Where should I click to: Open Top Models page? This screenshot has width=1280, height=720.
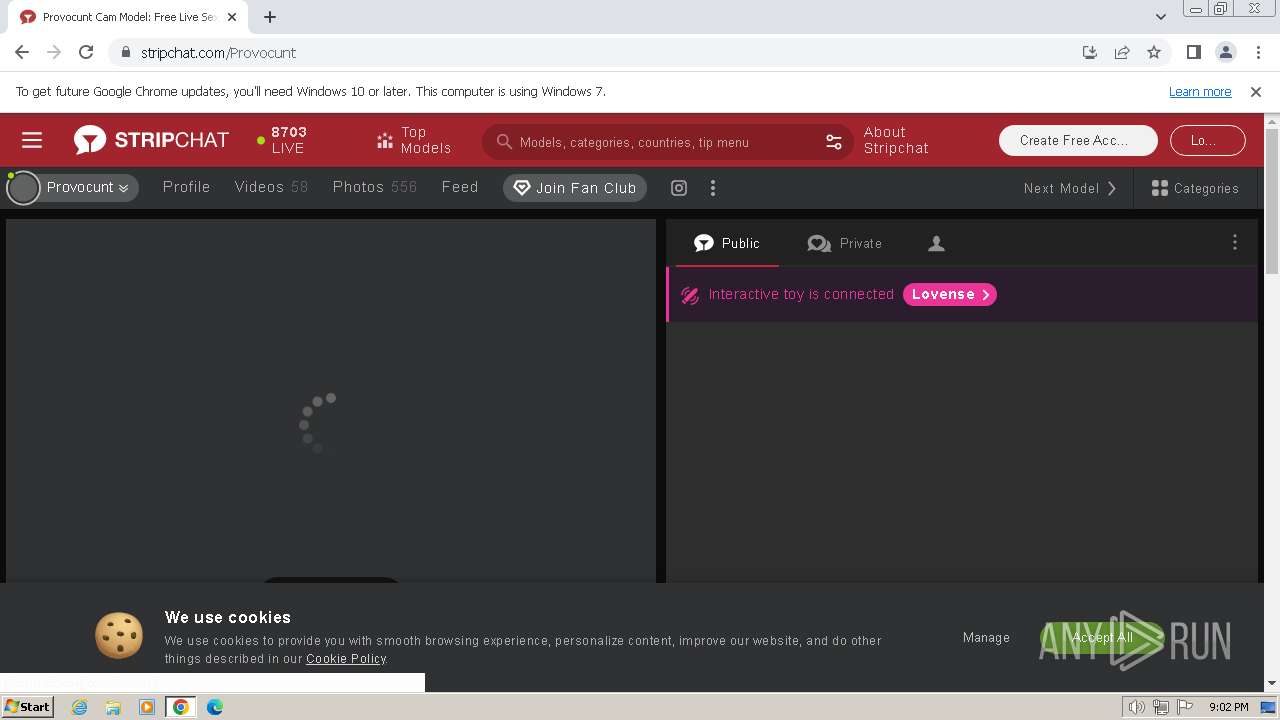click(413, 140)
